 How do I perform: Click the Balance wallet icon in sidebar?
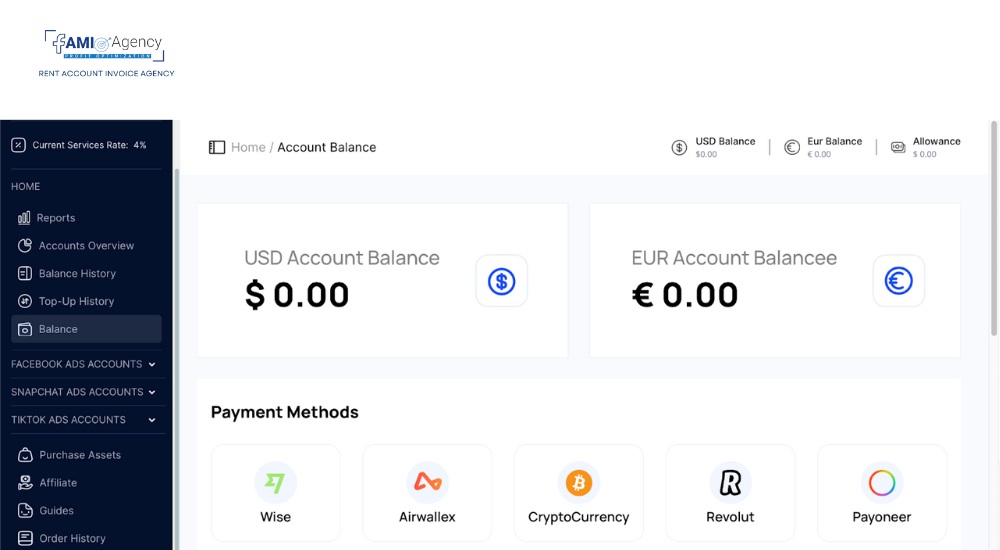pos(25,329)
